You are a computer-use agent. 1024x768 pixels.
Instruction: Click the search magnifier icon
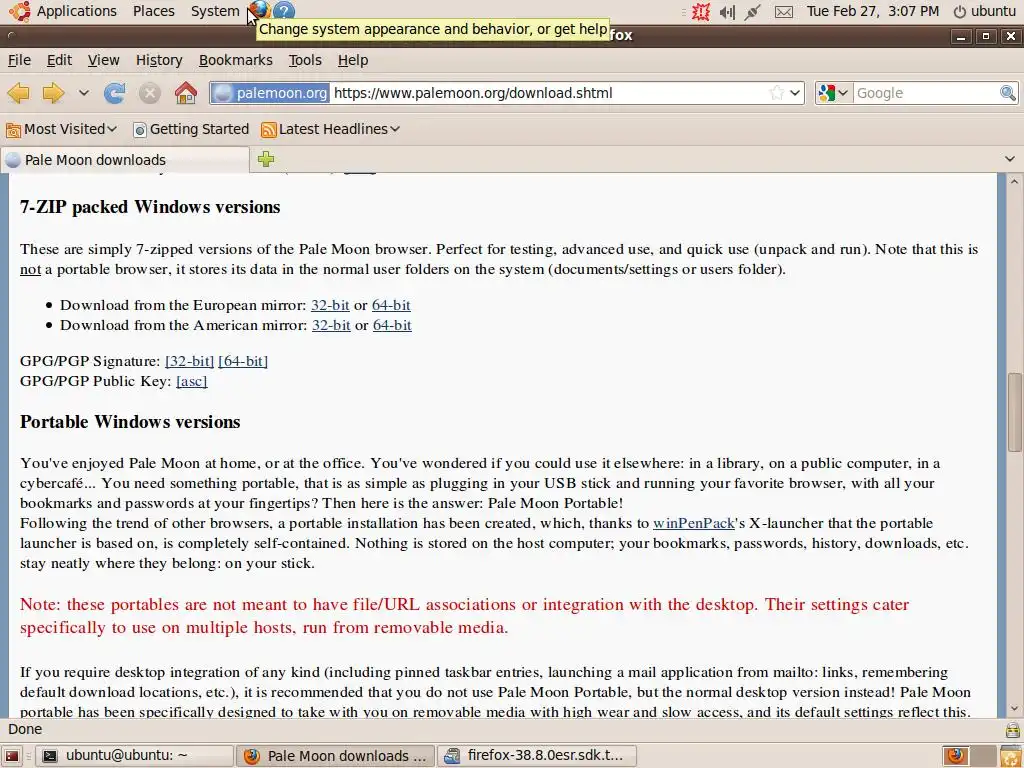1008,93
